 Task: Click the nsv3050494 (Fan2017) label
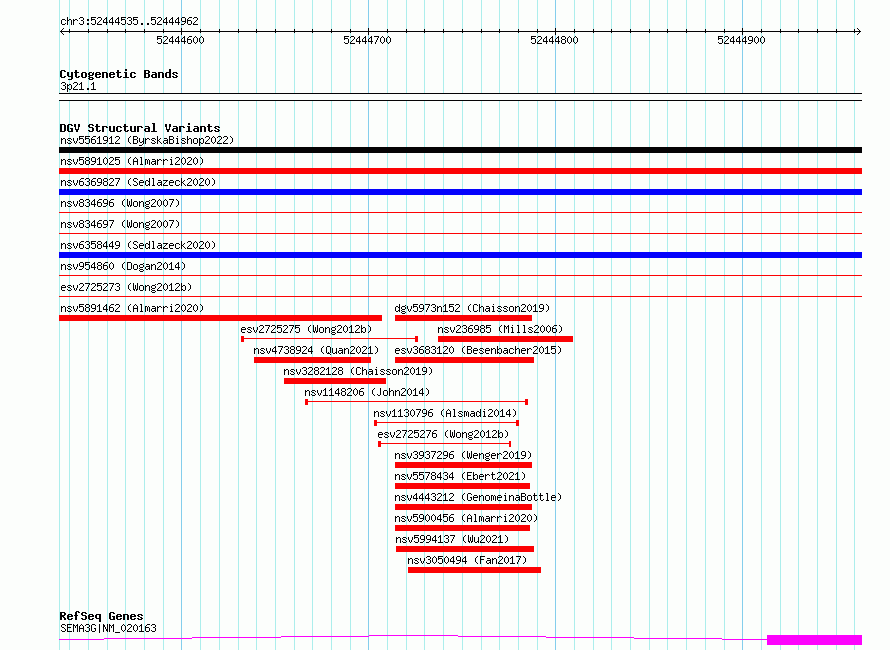coord(467,560)
